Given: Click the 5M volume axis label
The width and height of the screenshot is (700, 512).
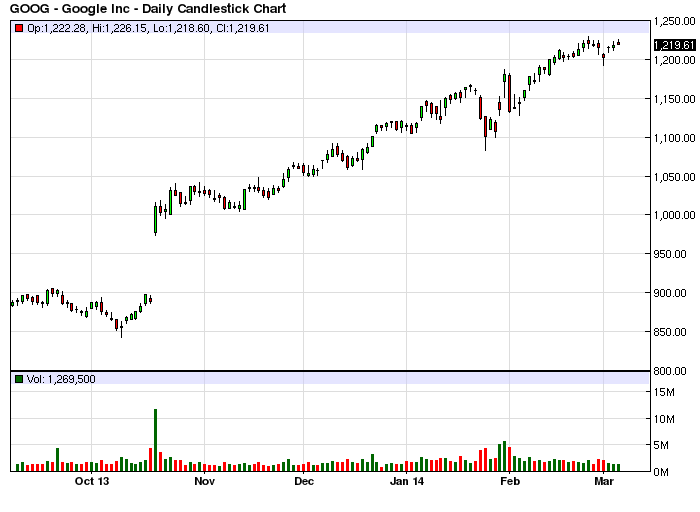Looking at the screenshot, I should [661, 445].
